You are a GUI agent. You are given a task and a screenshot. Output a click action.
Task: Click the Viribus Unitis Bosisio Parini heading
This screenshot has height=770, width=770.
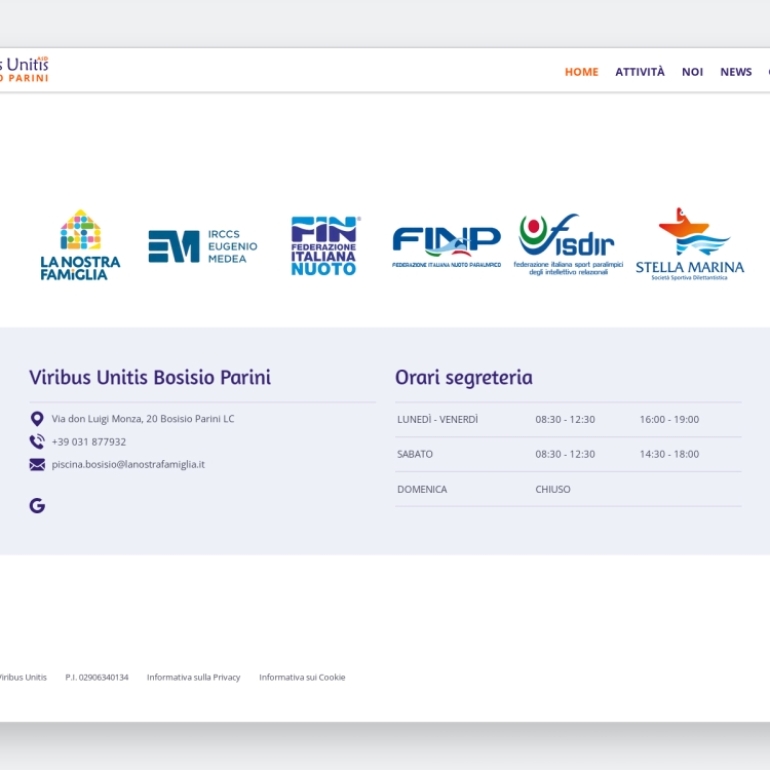[x=150, y=378]
